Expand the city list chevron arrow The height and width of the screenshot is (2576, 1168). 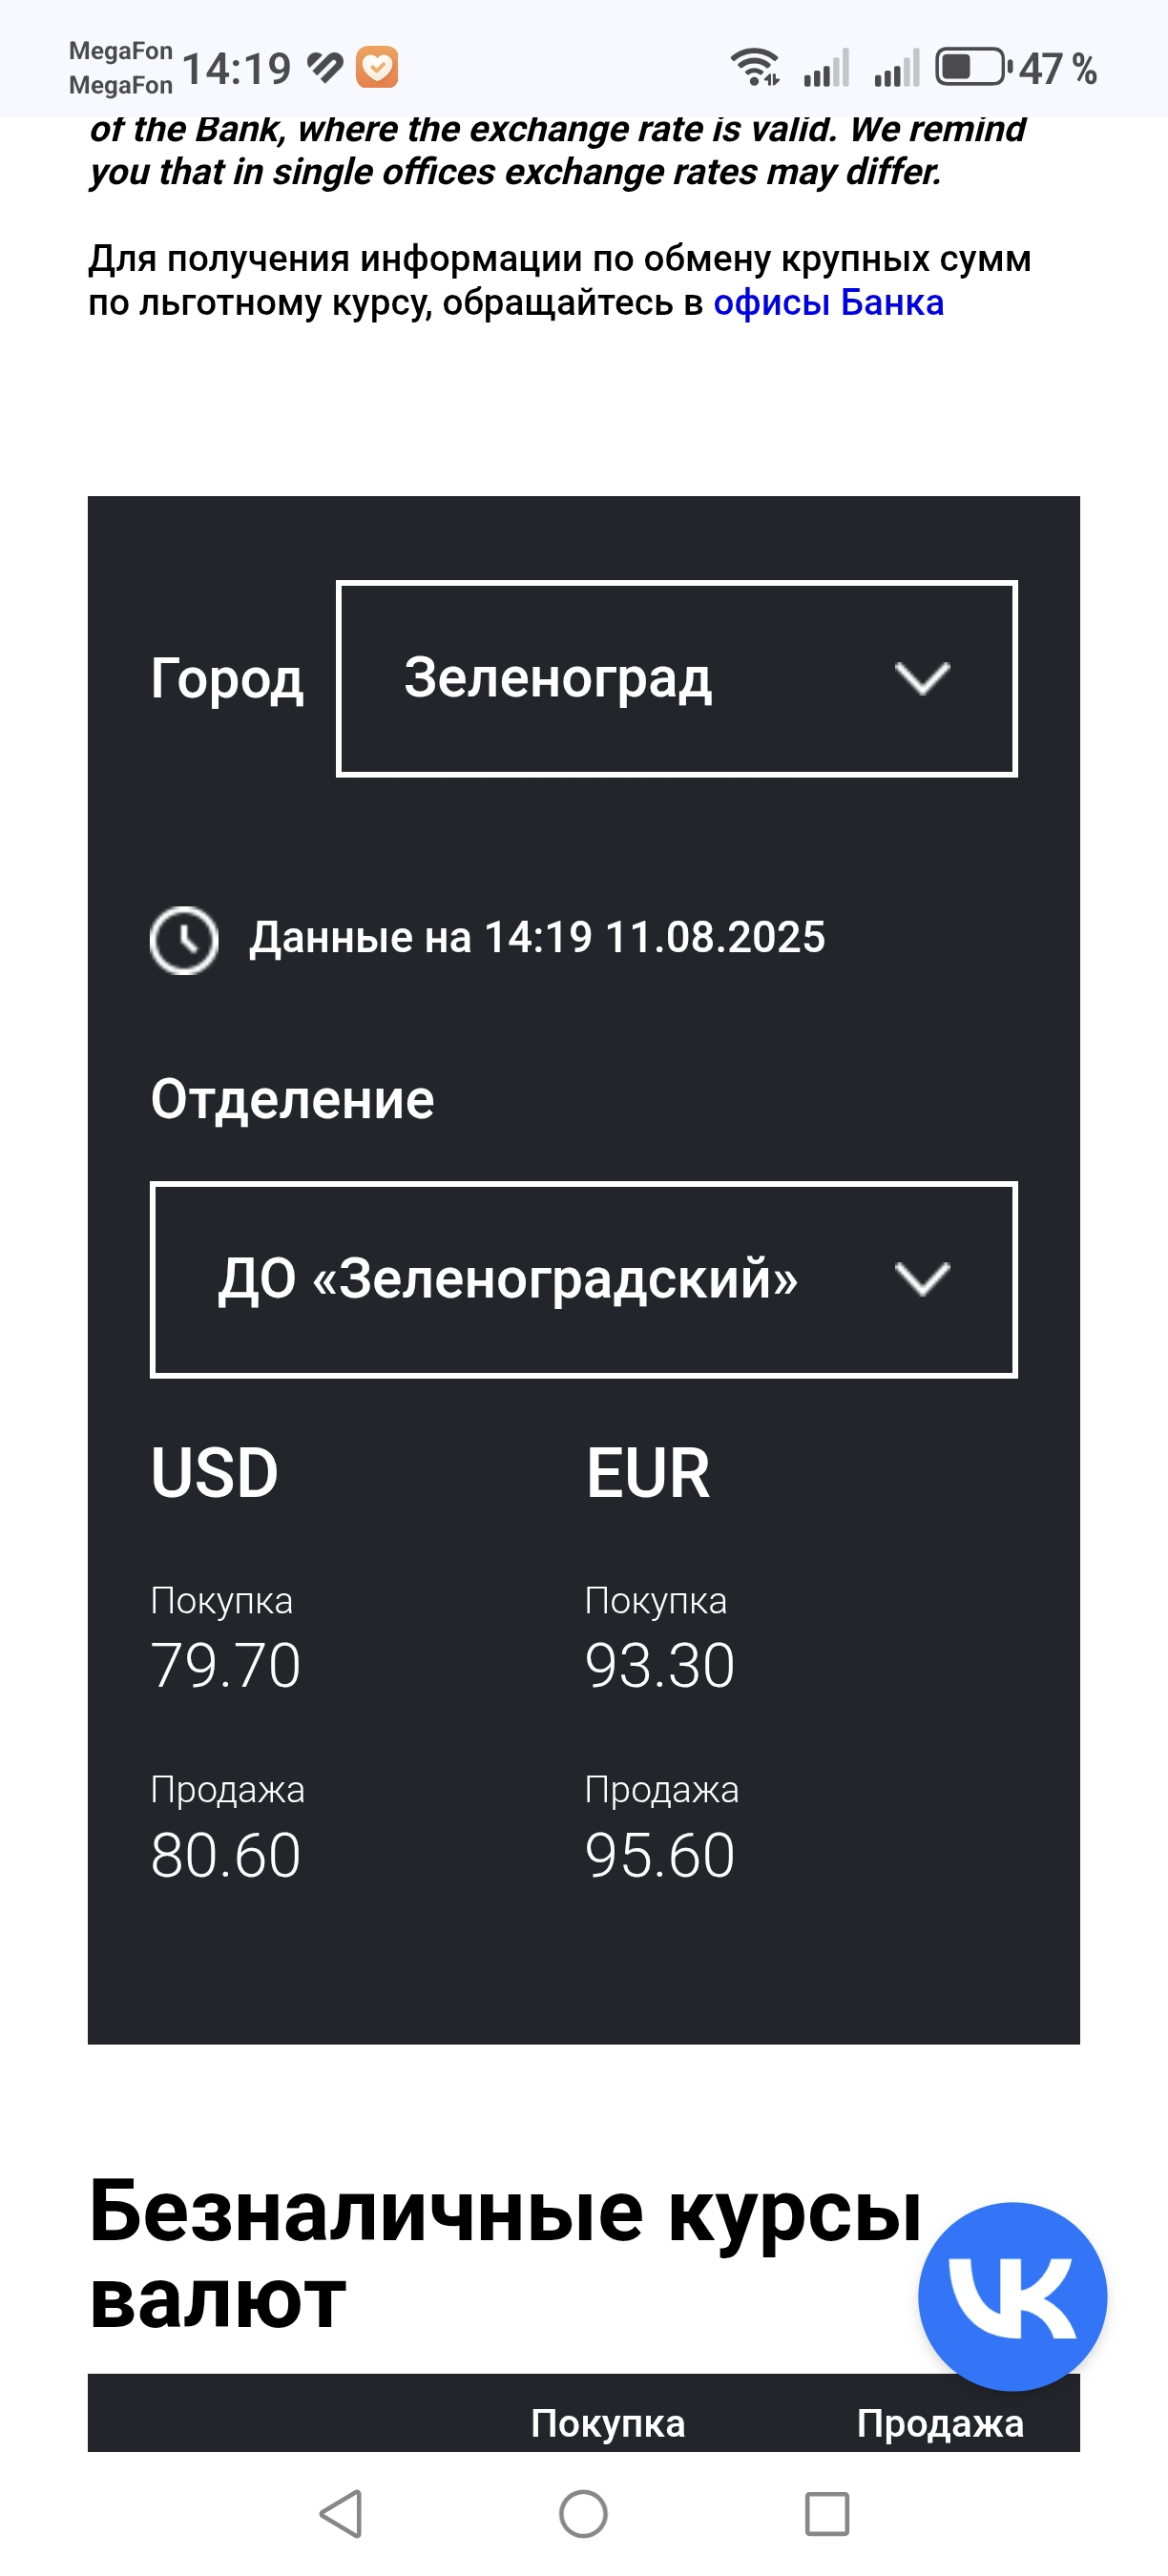click(921, 679)
